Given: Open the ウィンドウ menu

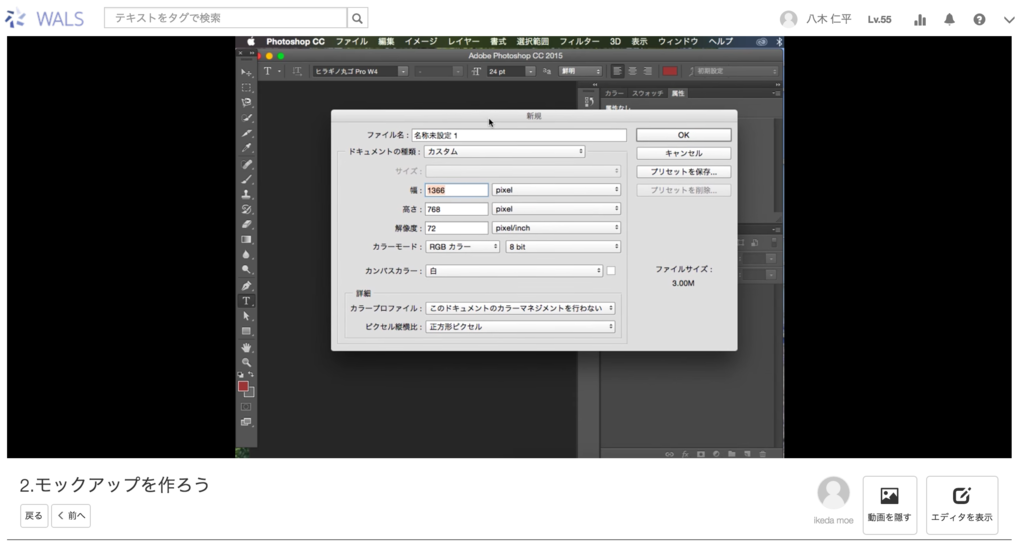Looking at the screenshot, I should (677, 41).
